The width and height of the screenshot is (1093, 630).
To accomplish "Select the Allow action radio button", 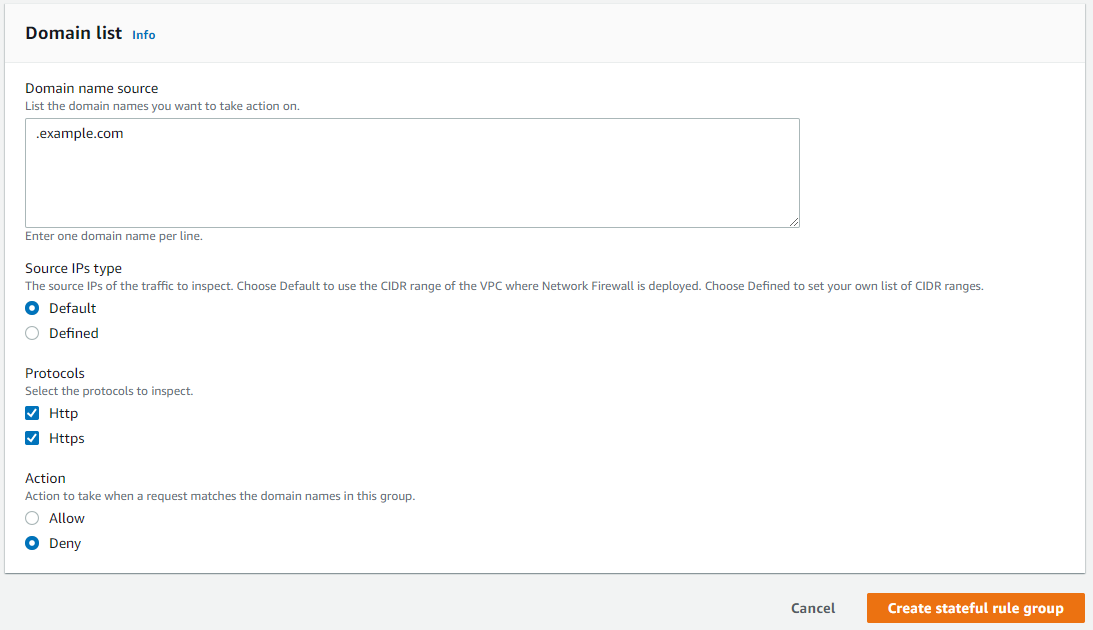I will (31, 518).
